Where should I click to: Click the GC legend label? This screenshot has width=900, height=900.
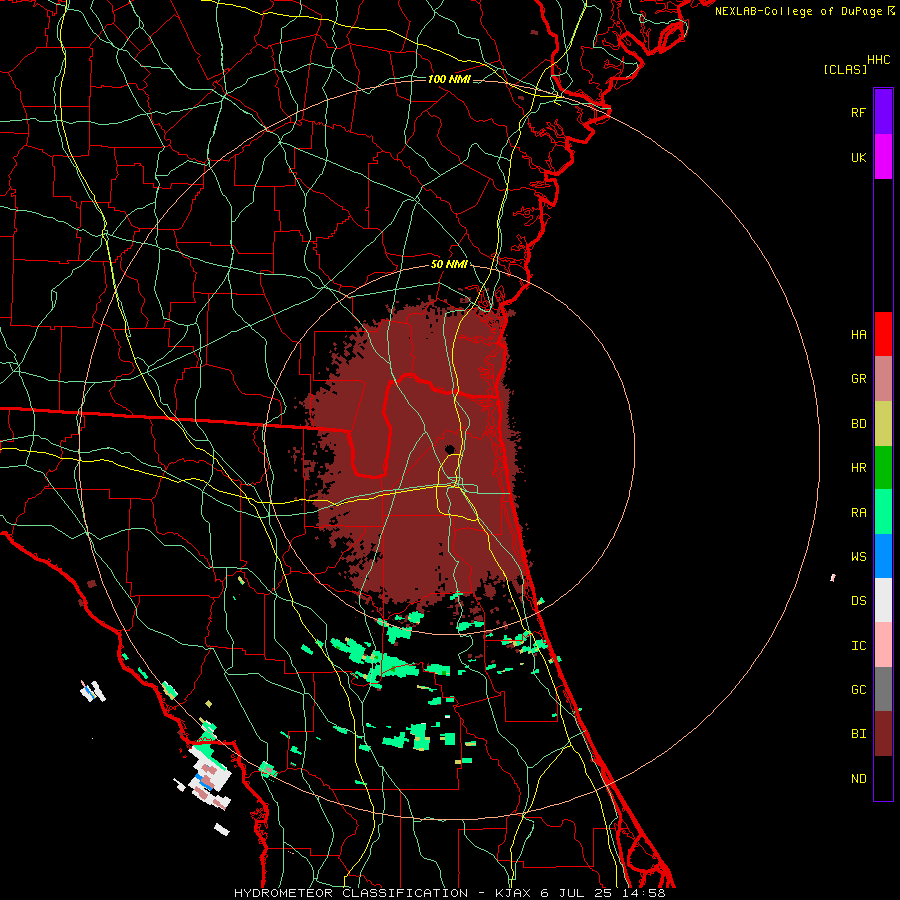click(x=858, y=689)
